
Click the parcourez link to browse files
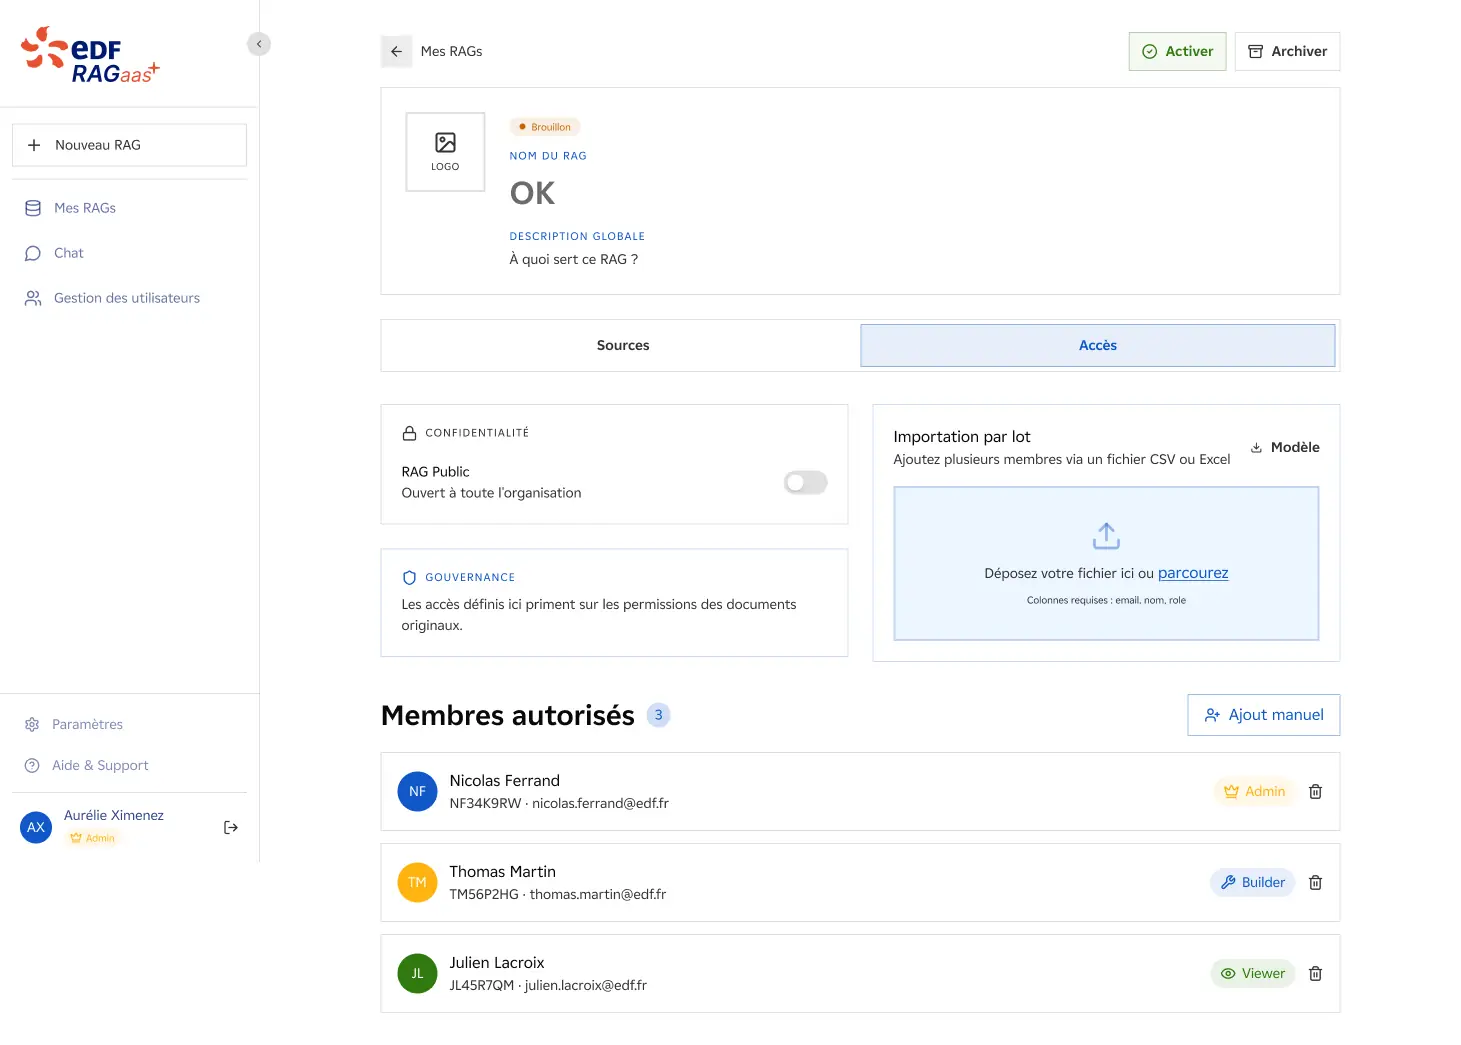pyautogui.click(x=1193, y=573)
